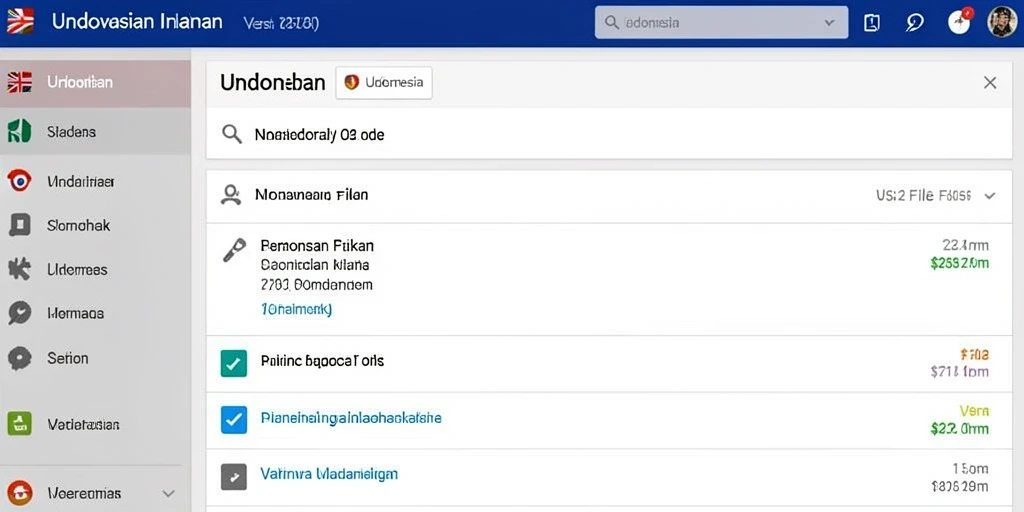1024x512 pixels.
Task: Click the flag logo in the header
Action: click(x=20, y=22)
